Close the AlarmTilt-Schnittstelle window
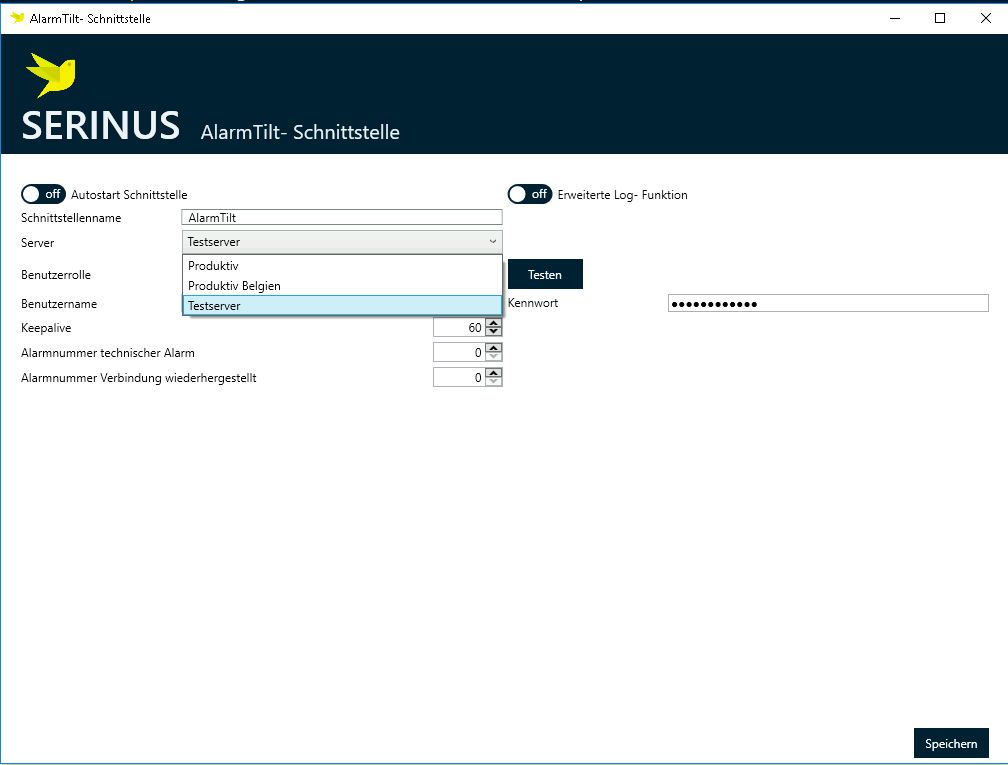This screenshot has height=765, width=1008. click(x=986, y=18)
